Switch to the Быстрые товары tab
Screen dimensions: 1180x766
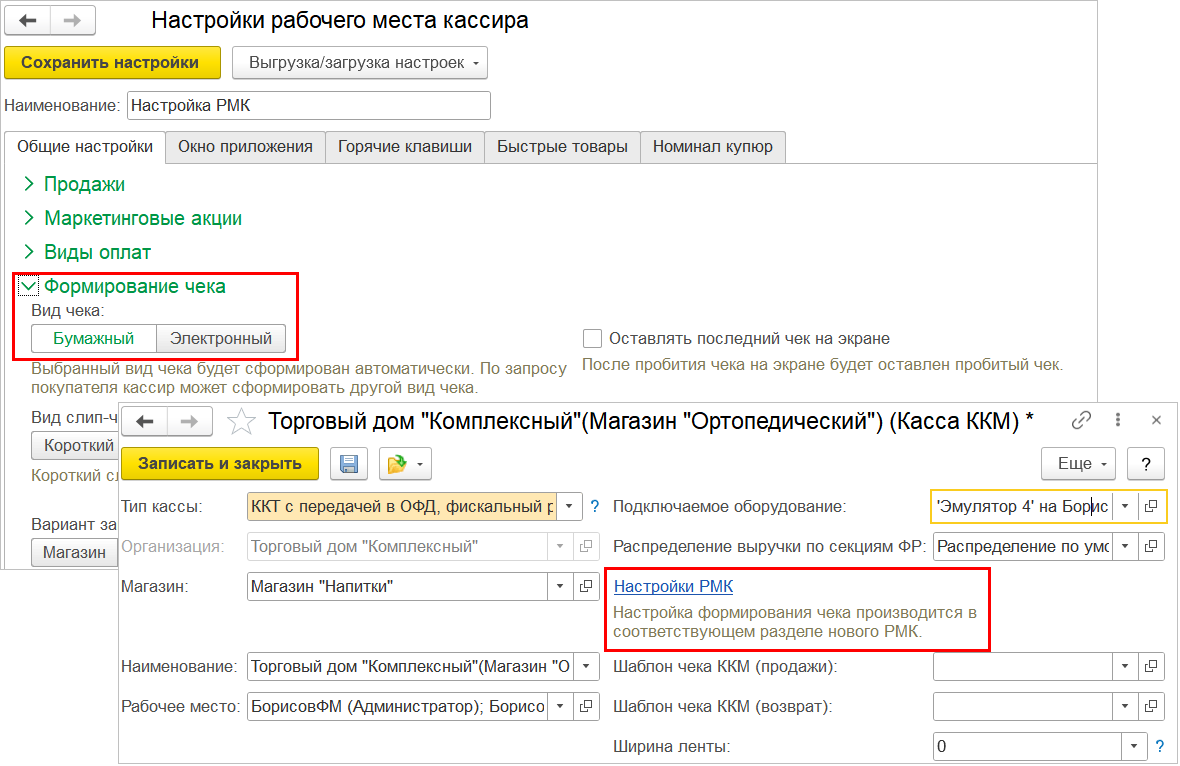click(x=562, y=147)
